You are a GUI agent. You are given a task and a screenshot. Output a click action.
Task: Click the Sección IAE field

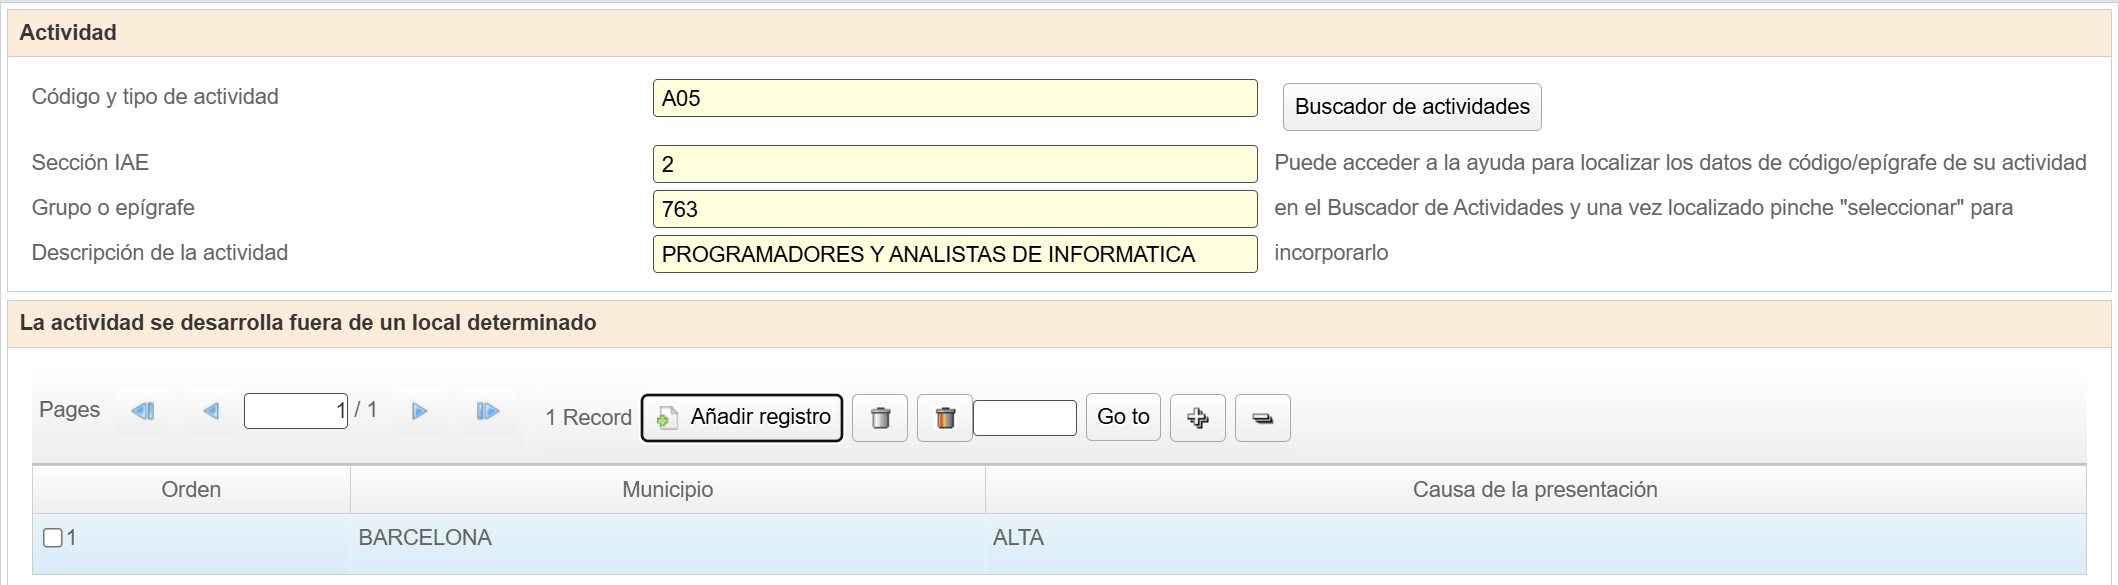[954, 164]
